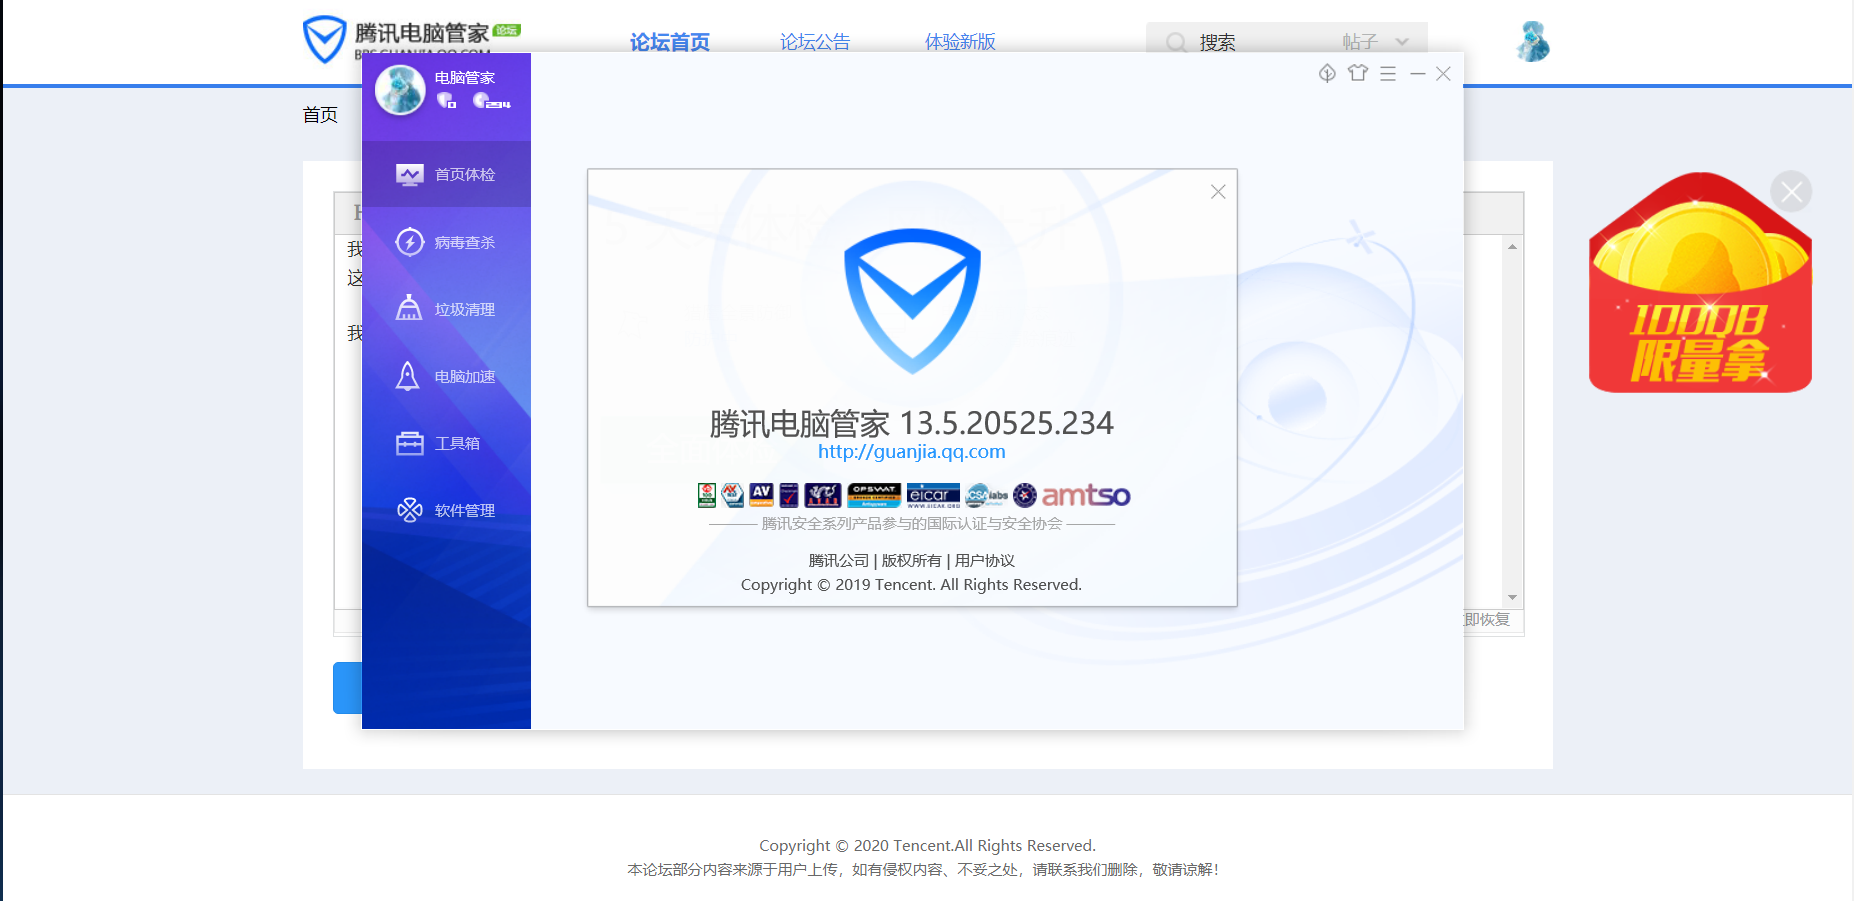Open the skin (shirt) icon in title bar

[1358, 73]
